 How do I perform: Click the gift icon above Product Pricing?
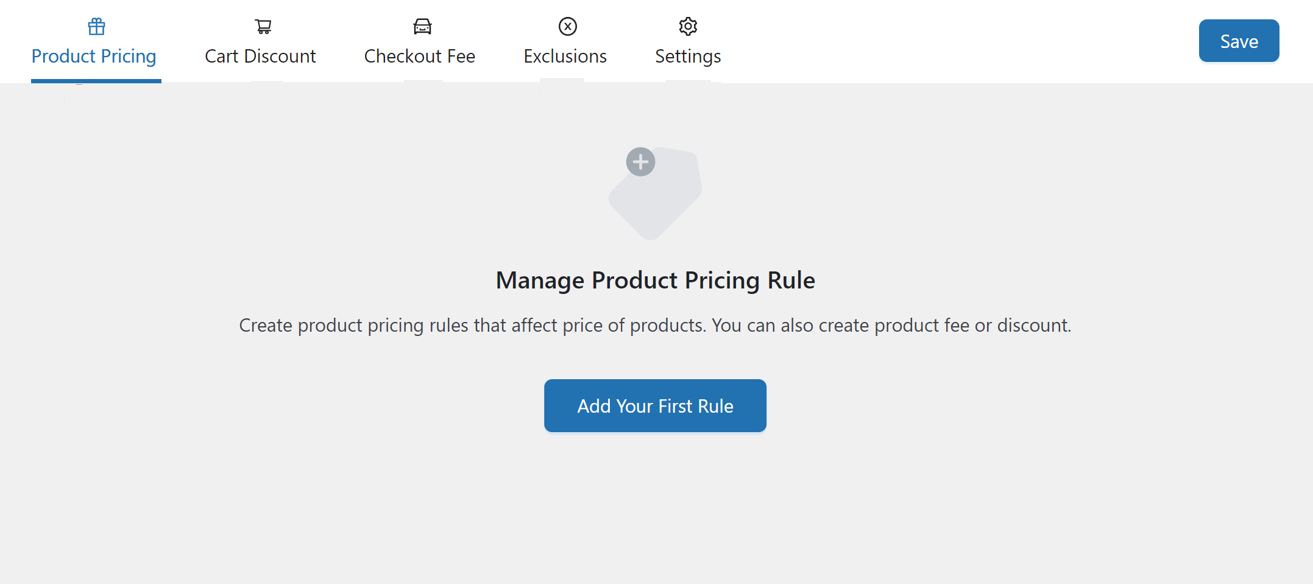click(96, 26)
